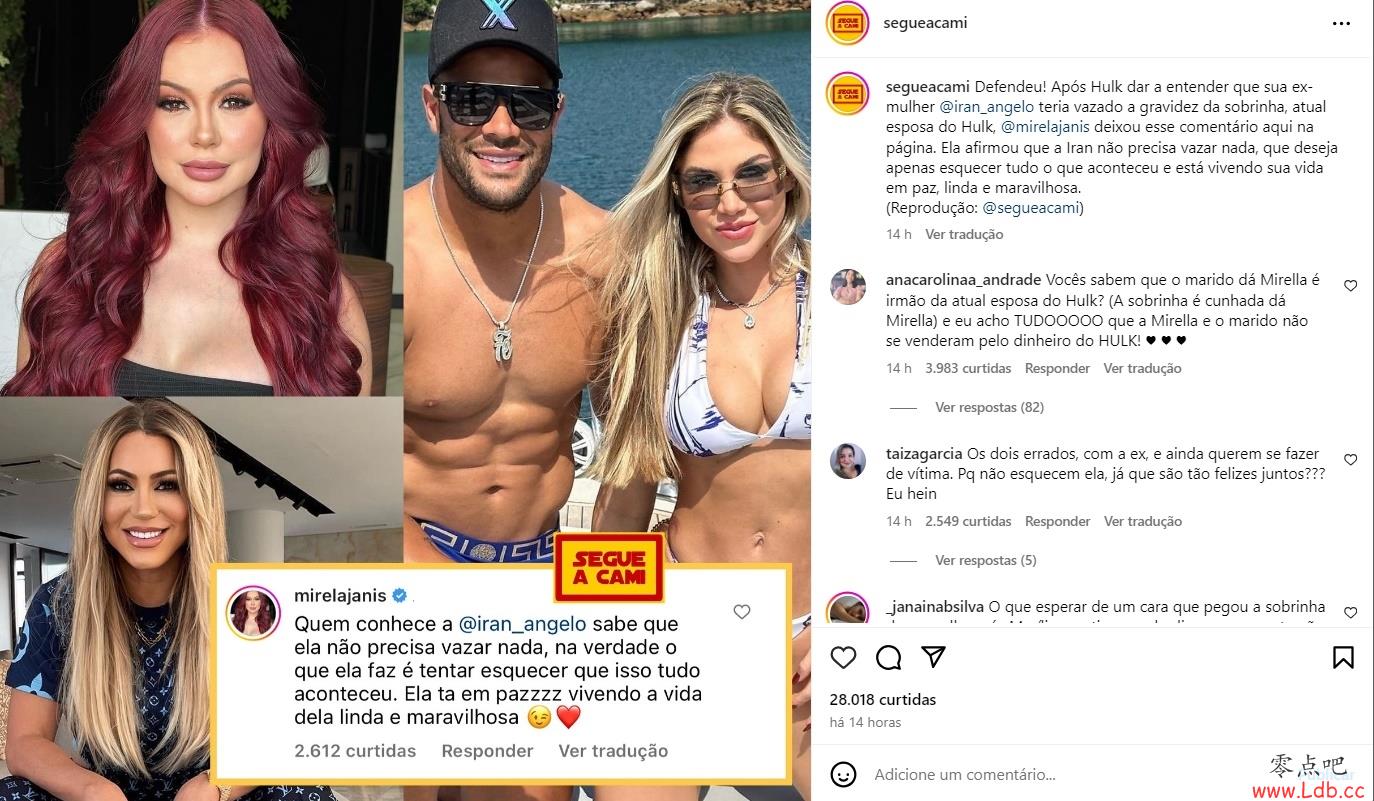Expand Ver respostas (5) replies

(985, 560)
